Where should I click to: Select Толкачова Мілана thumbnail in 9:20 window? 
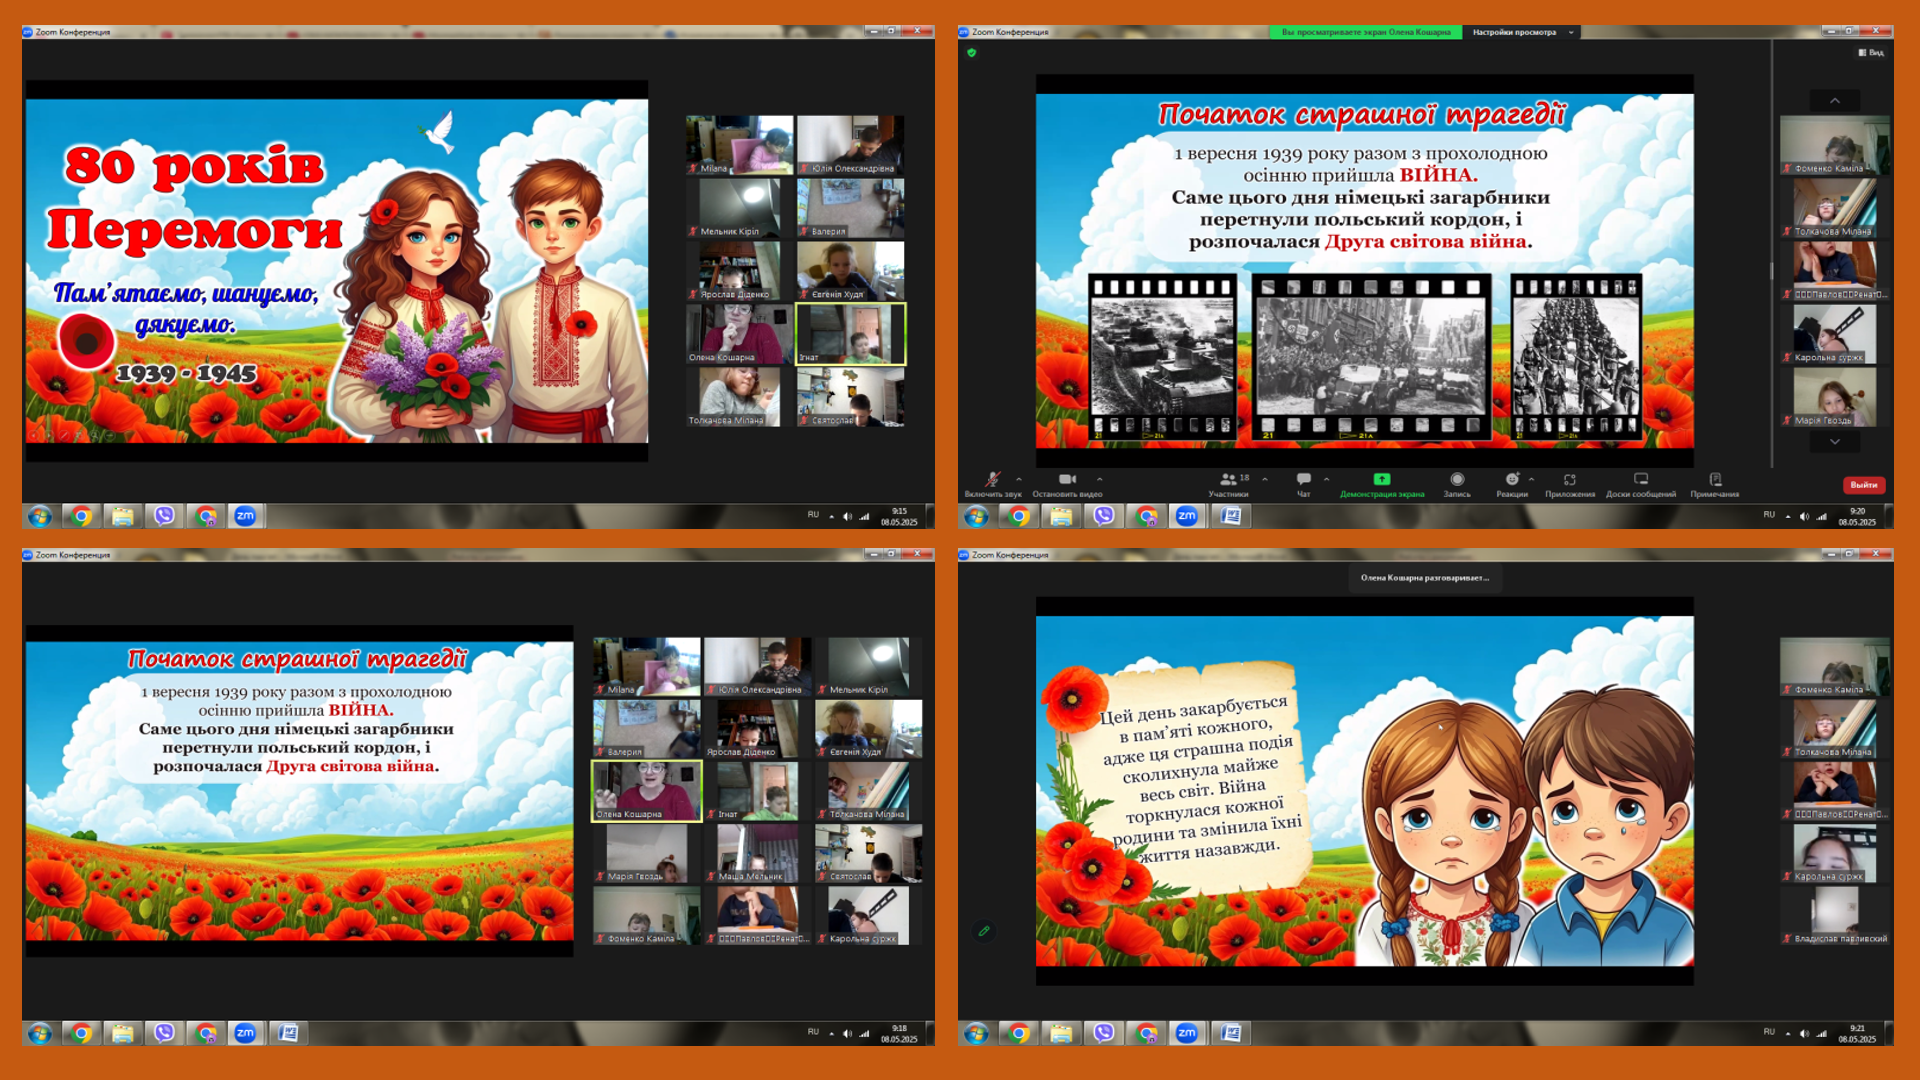point(1834,208)
